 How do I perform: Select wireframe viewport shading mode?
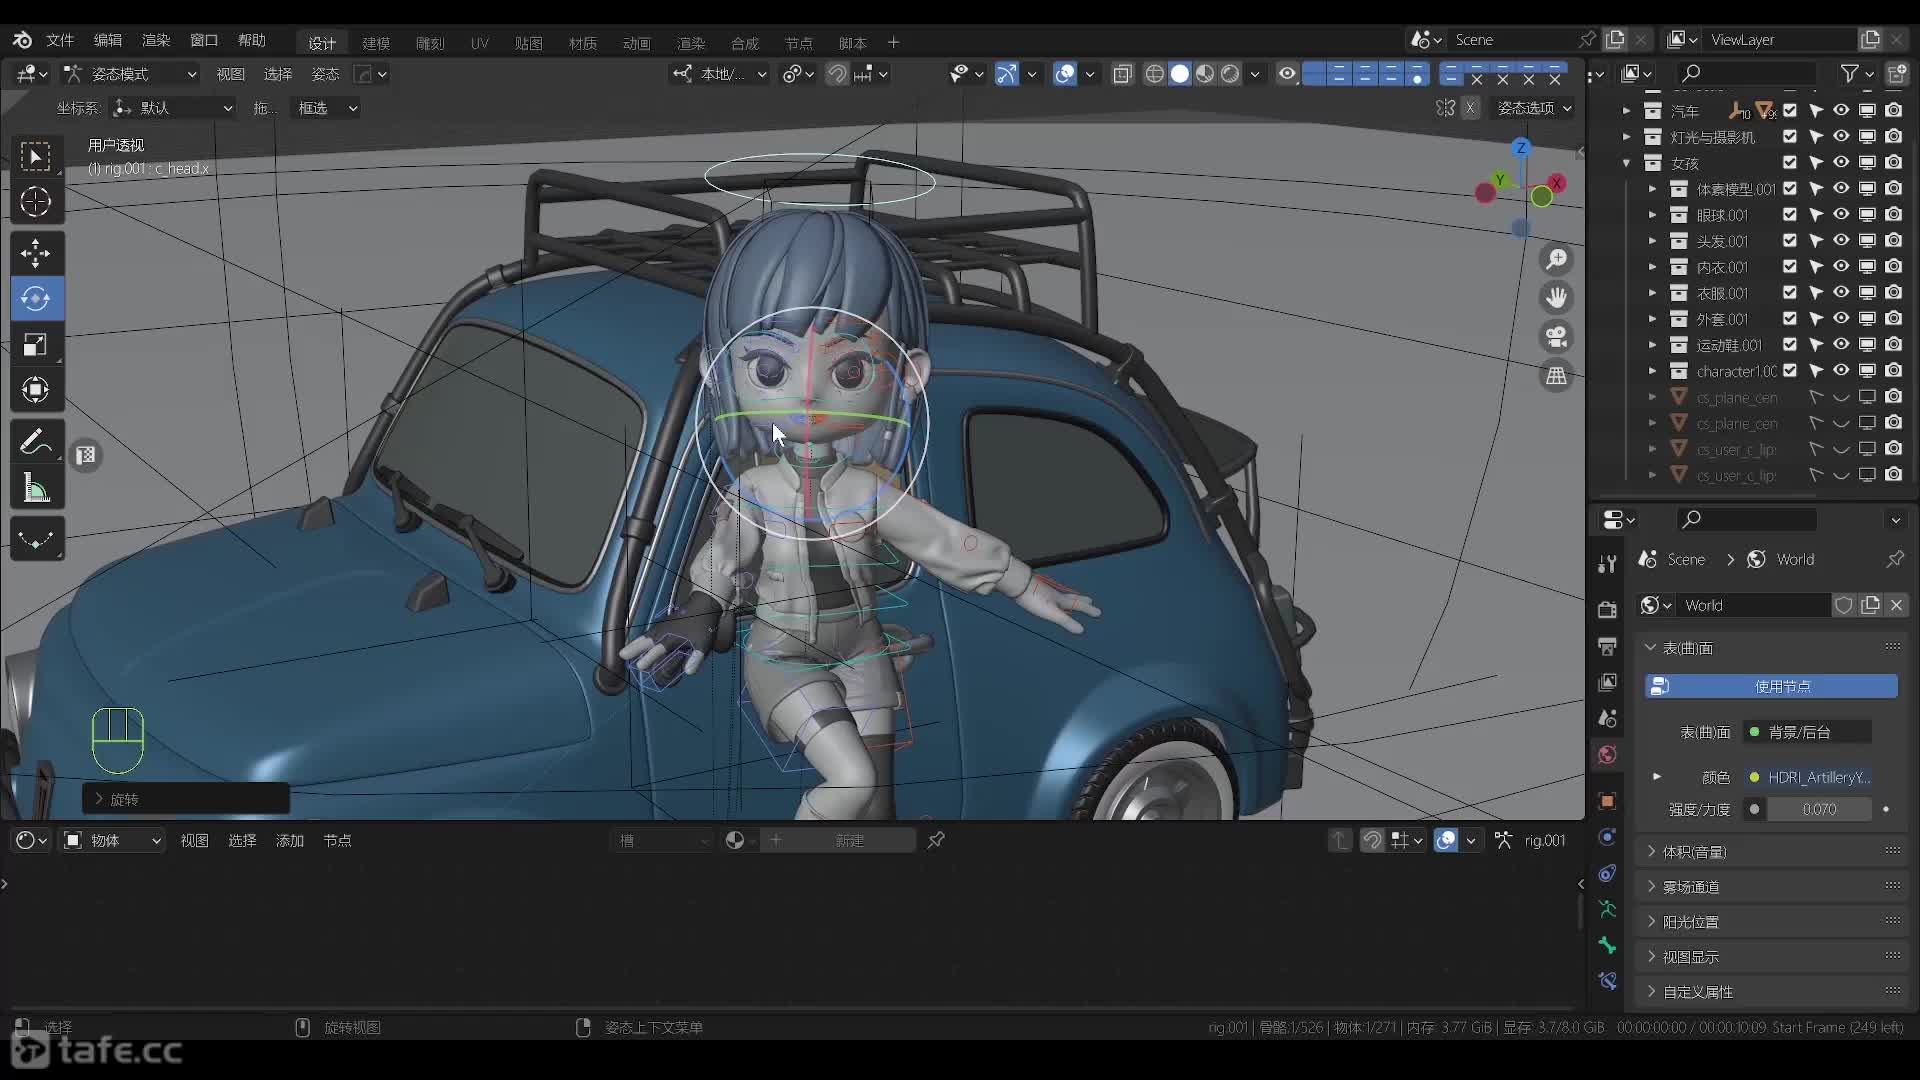click(1155, 74)
